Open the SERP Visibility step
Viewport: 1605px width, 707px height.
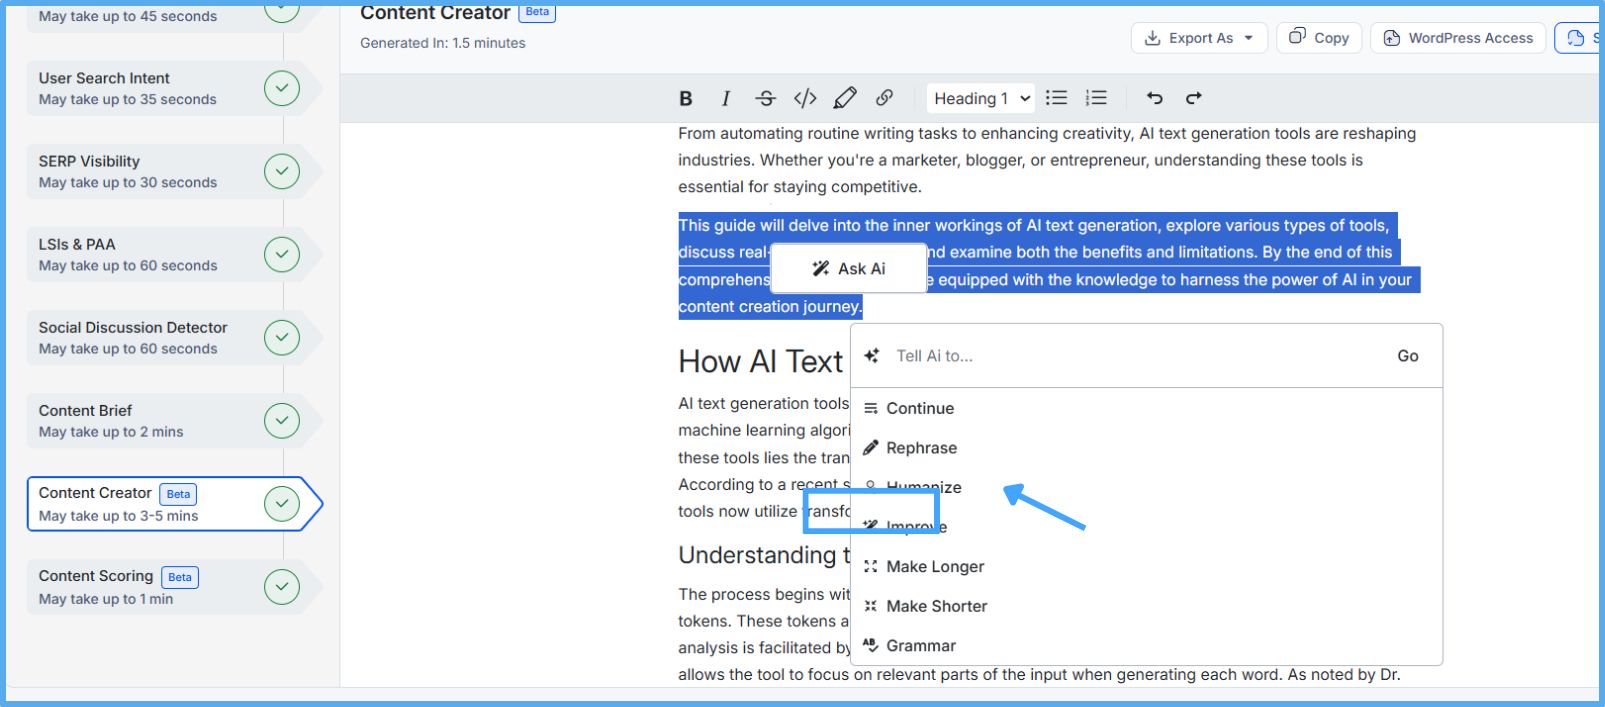coord(174,171)
